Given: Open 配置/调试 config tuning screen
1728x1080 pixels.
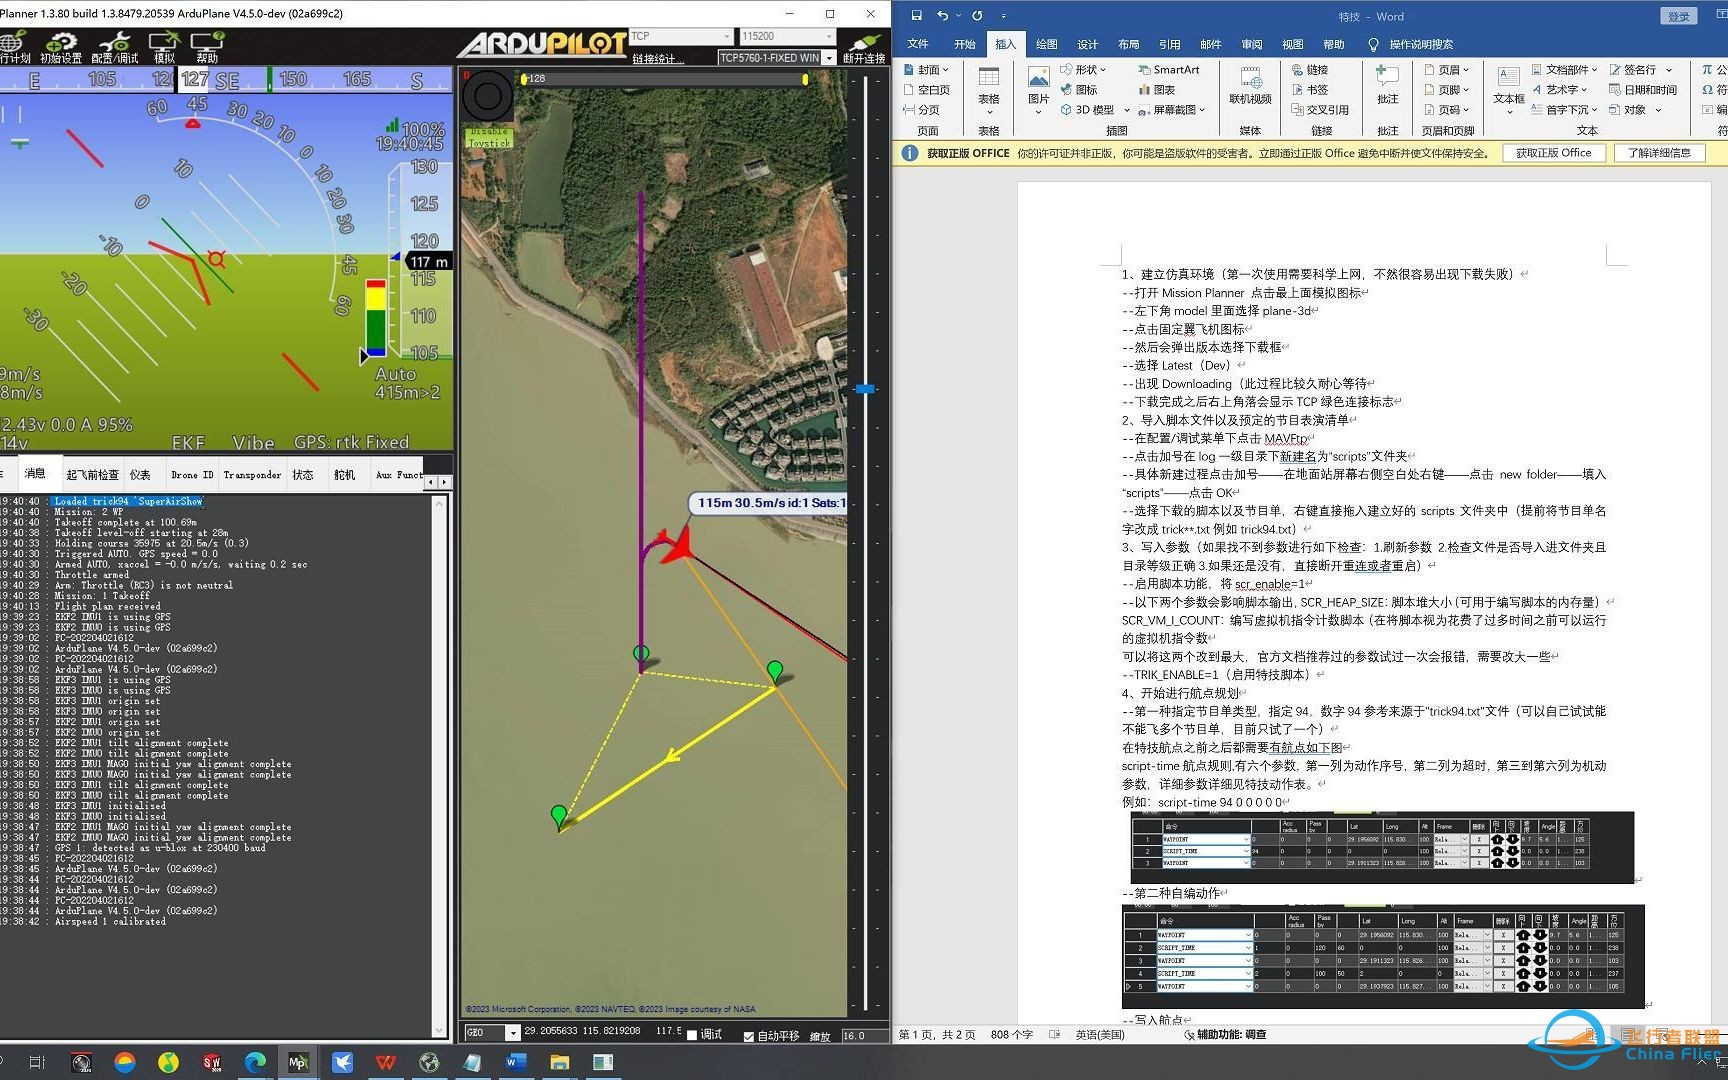Looking at the screenshot, I should pyautogui.click(x=115, y=47).
